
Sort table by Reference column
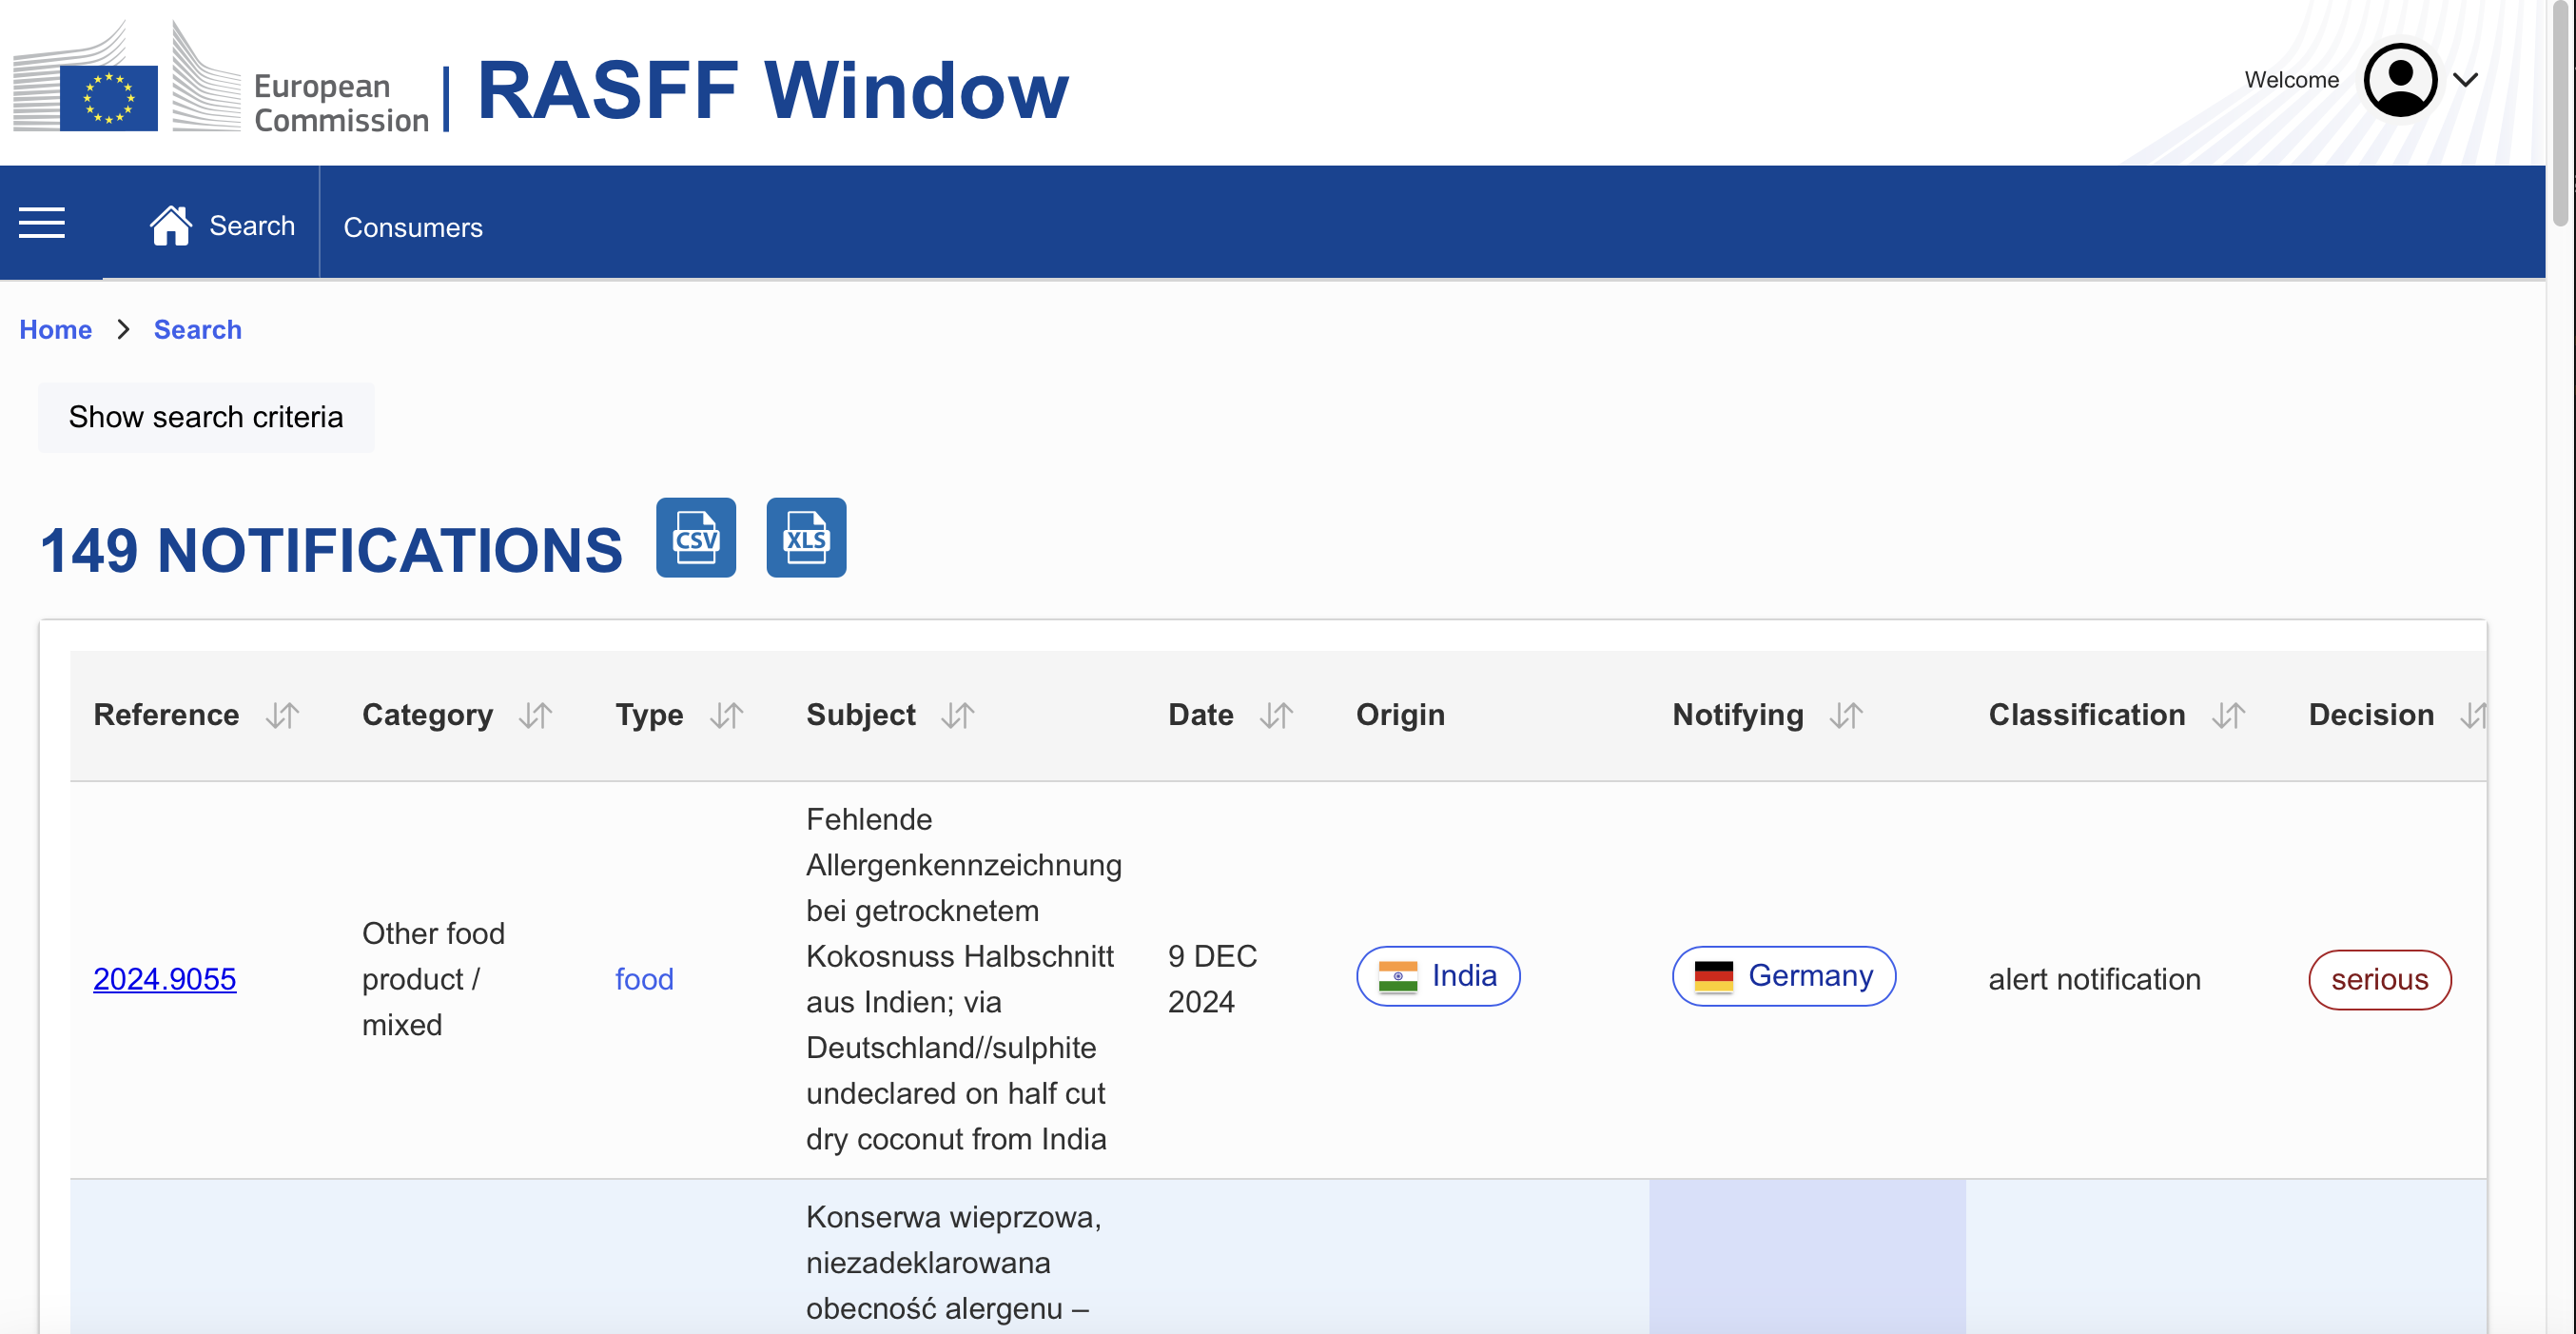coord(283,715)
